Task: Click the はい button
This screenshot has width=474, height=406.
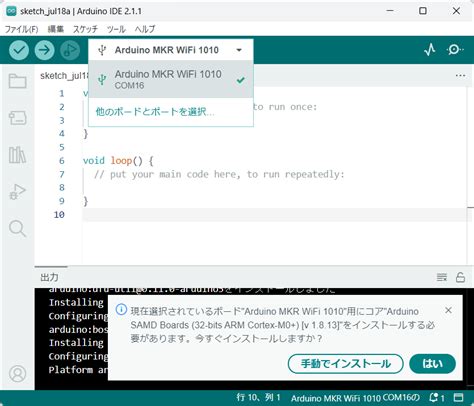Action: pos(432,364)
